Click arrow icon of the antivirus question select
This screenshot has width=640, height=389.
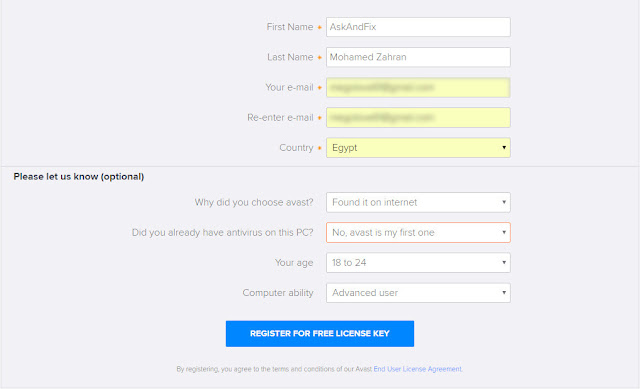pyautogui.click(x=504, y=233)
